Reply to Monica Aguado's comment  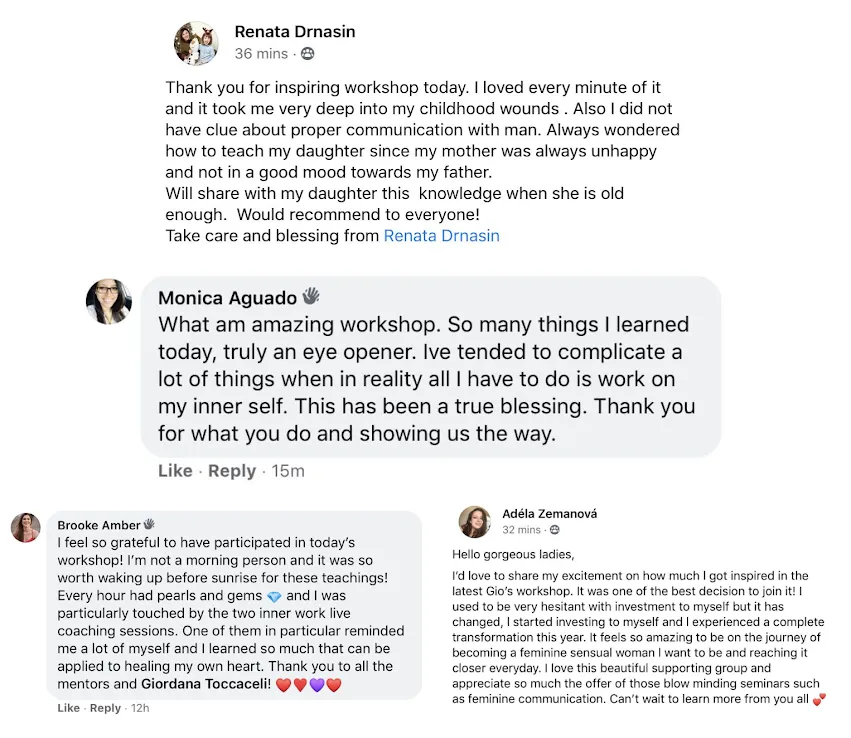coord(232,471)
